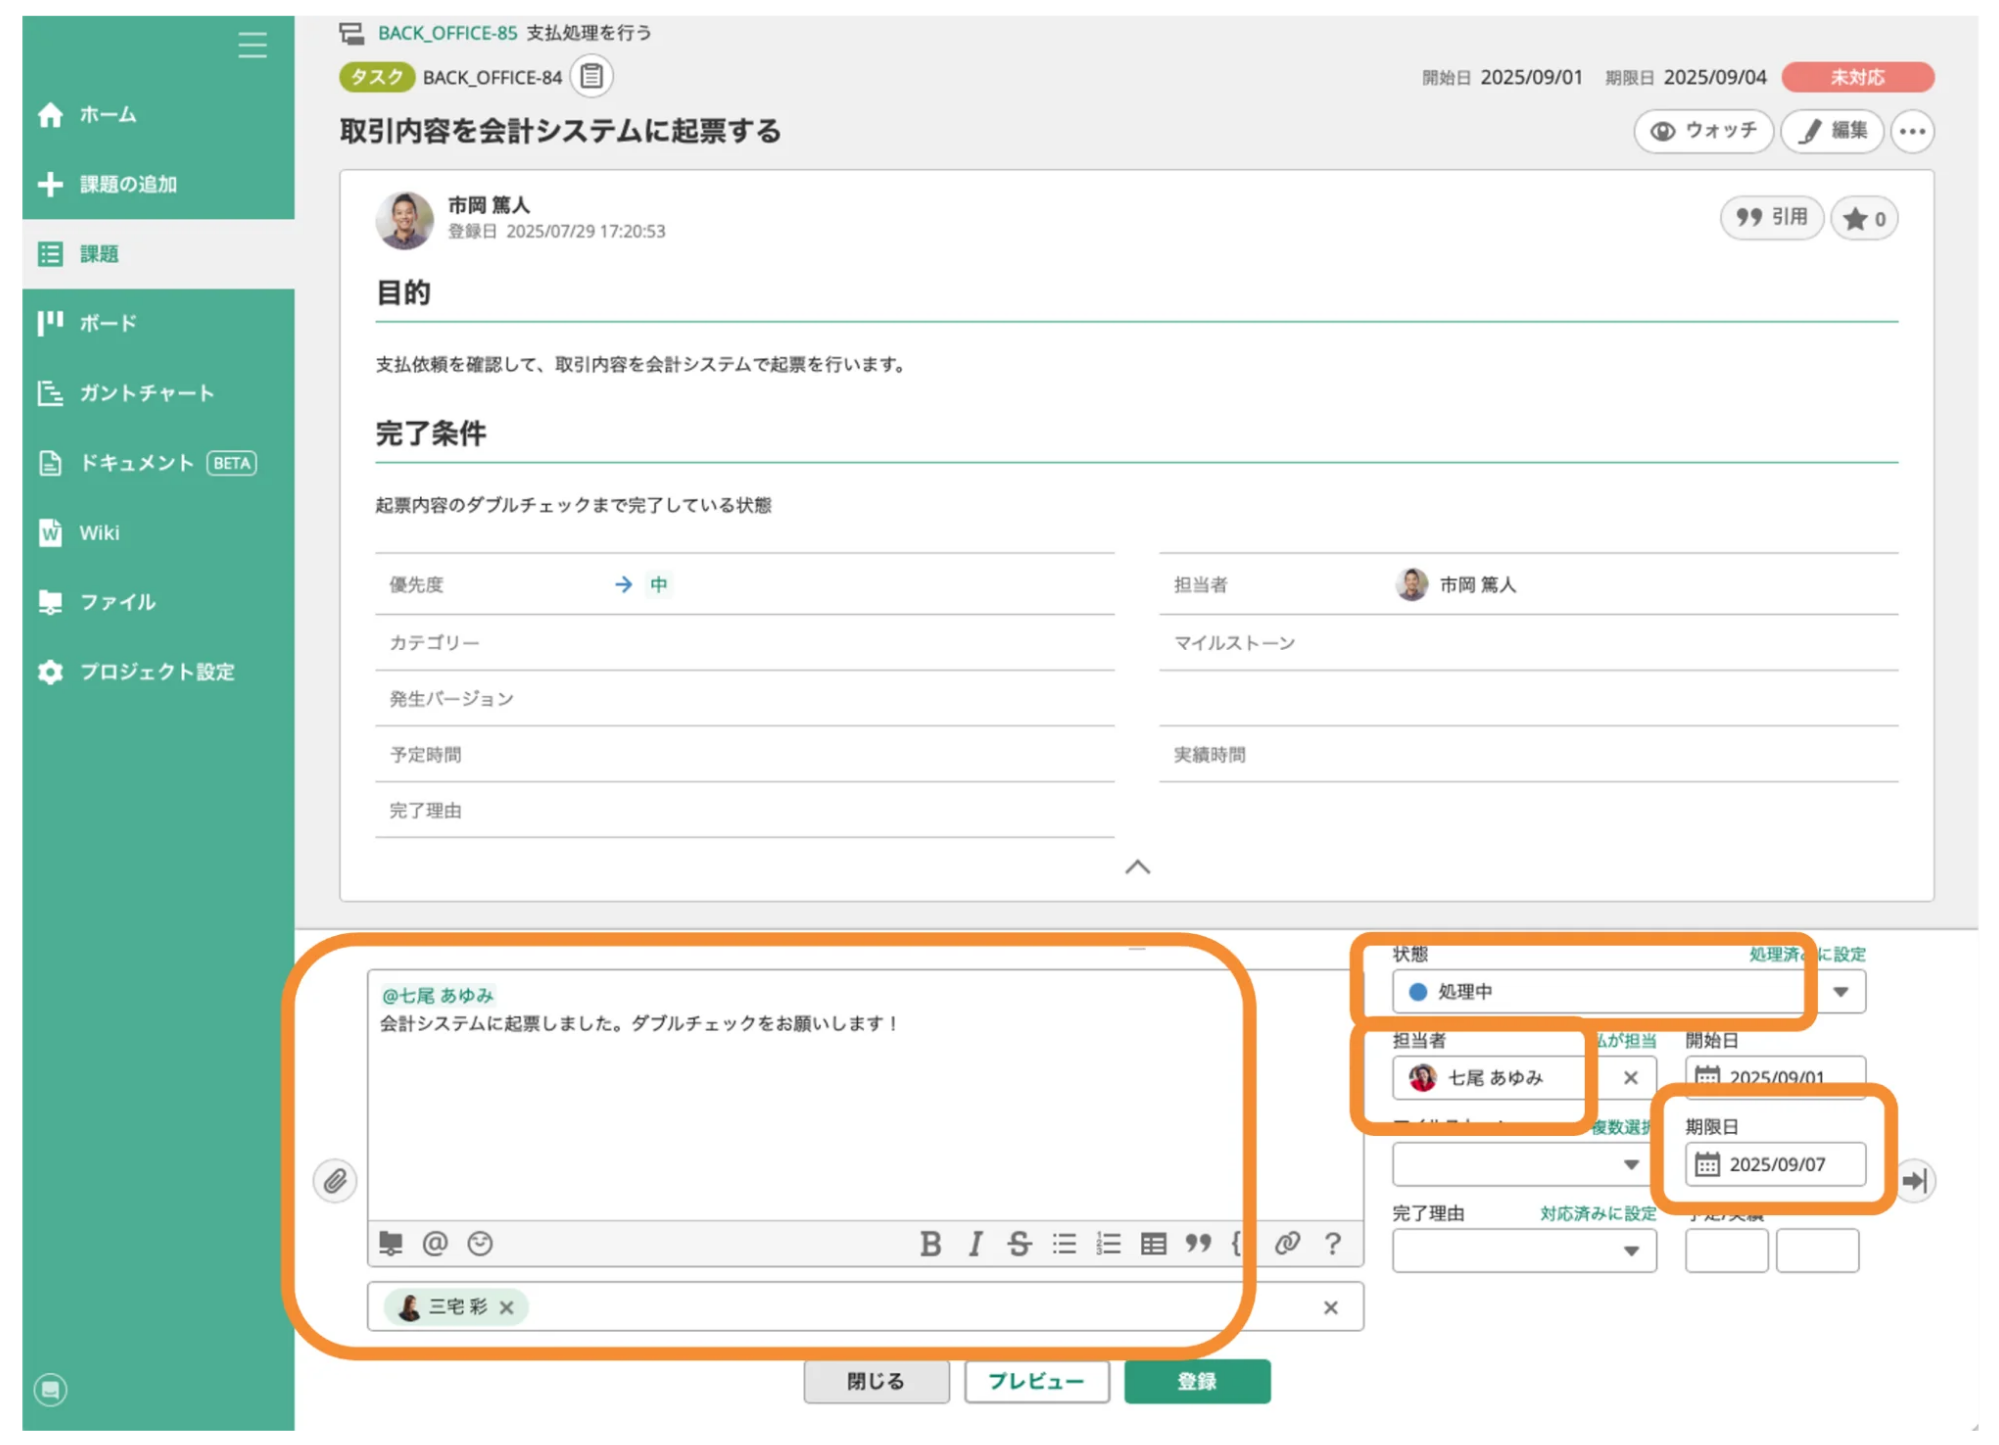Open the マイルストーン dropdown
The image size is (1999, 1445).
(x=1524, y=1164)
